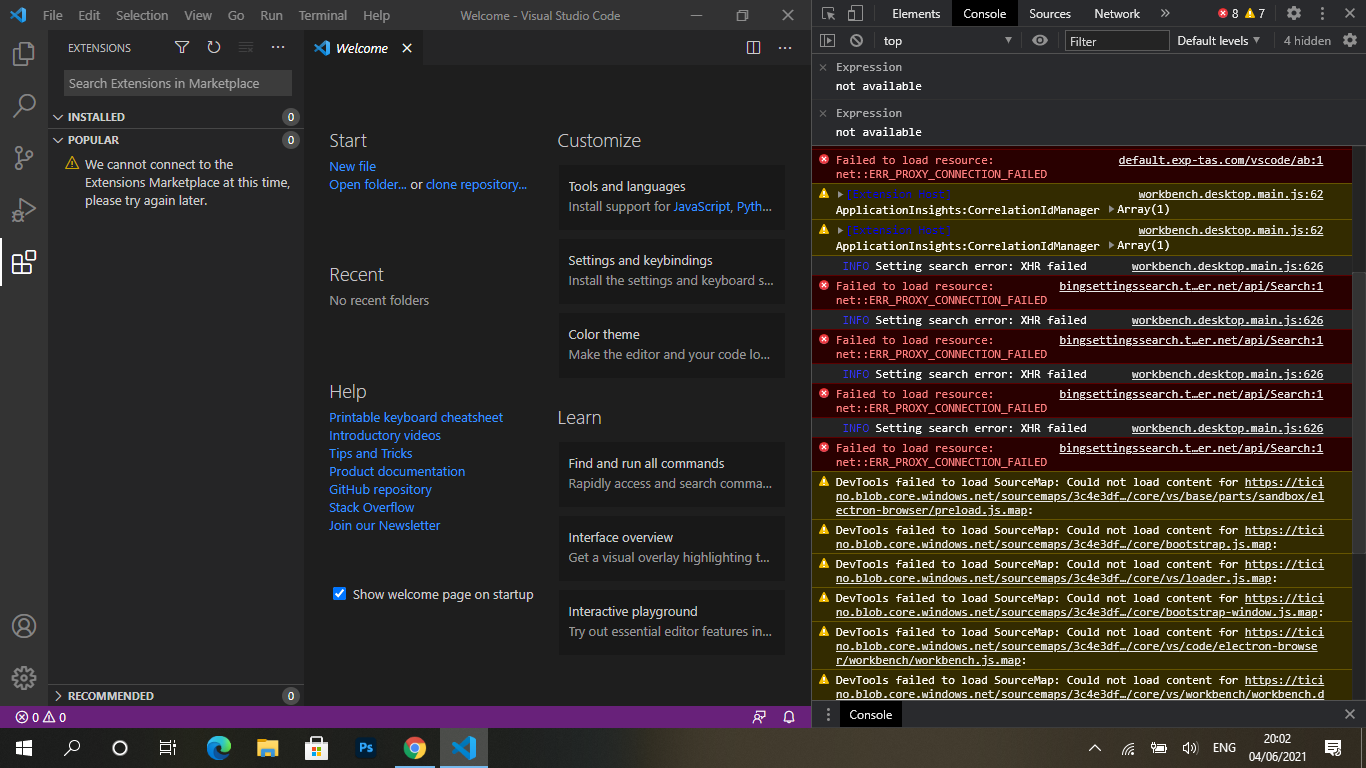The height and width of the screenshot is (768, 1366).
Task: Switch to the Sources tab in DevTools
Action: 1050,13
